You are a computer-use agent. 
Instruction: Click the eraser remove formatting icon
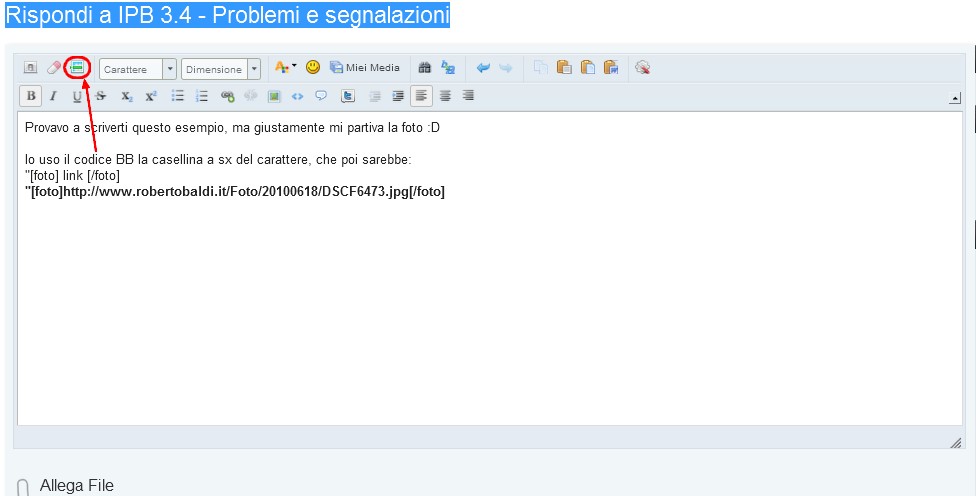[x=54, y=68]
